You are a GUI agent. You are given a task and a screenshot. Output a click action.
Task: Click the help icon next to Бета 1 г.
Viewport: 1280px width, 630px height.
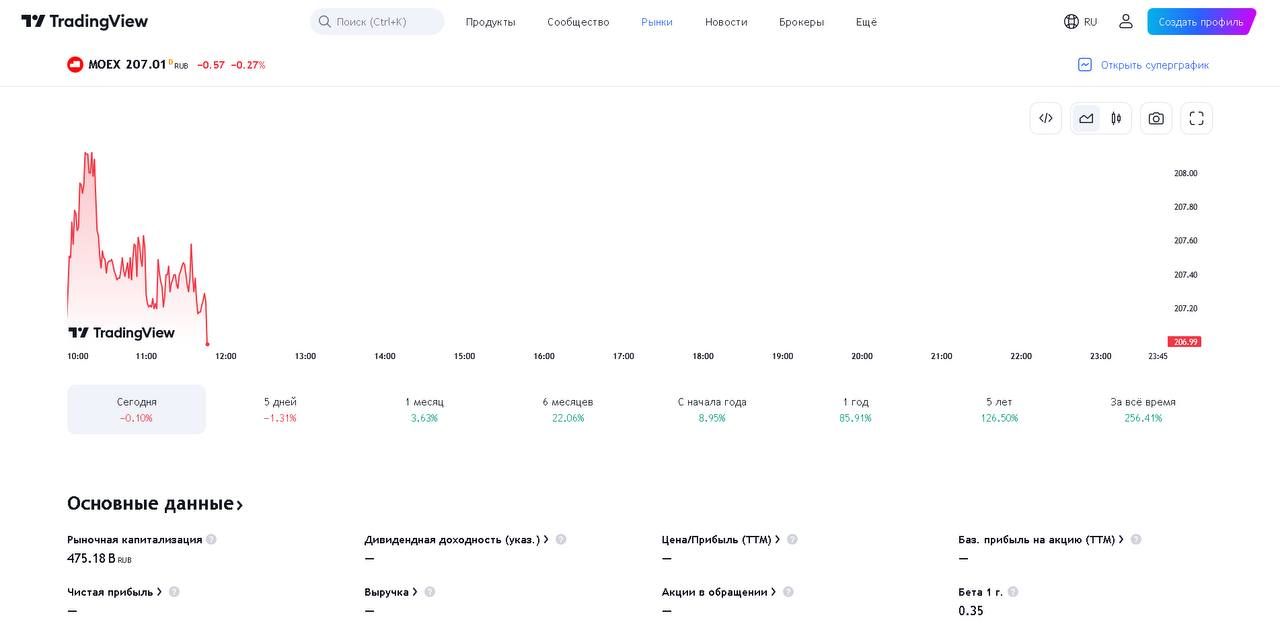1013,592
